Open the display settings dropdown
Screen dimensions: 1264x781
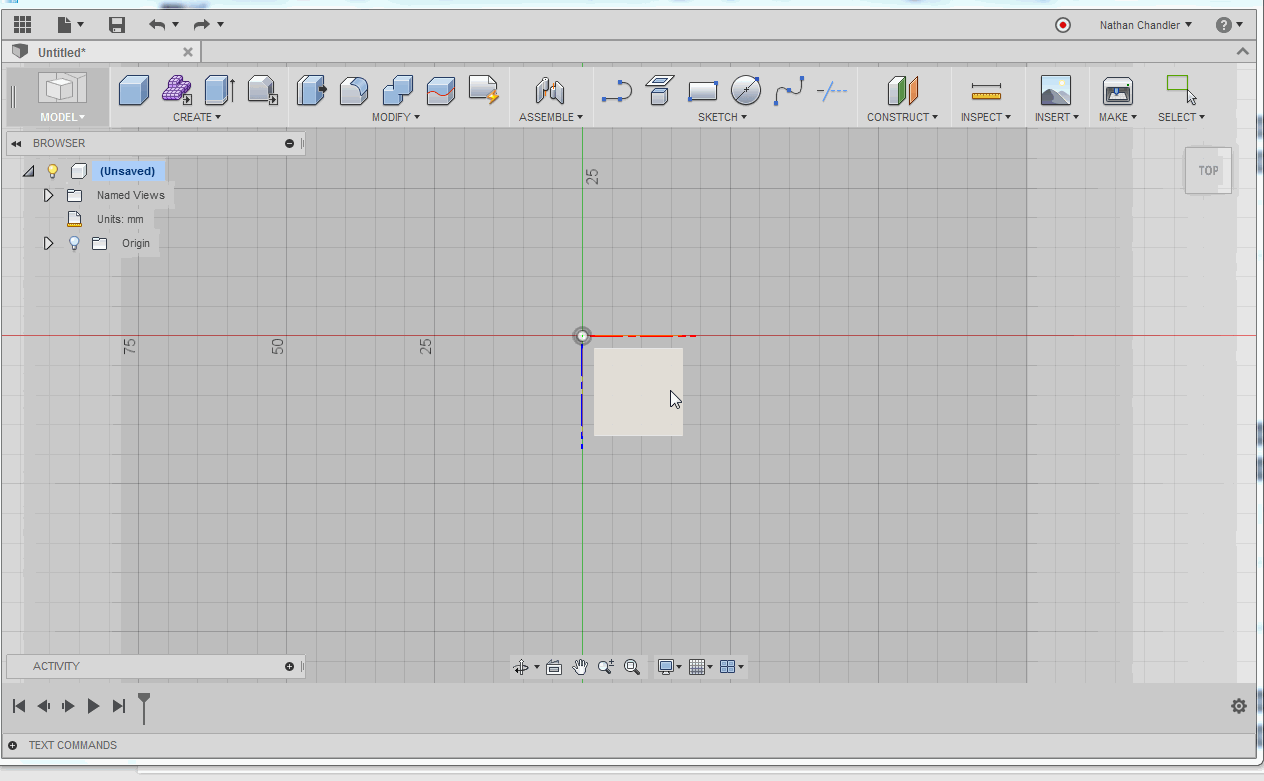tap(668, 666)
